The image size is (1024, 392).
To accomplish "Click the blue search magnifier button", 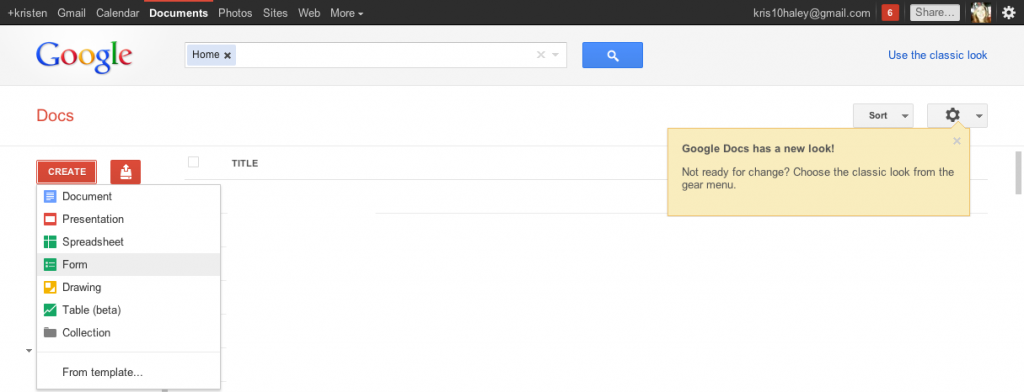I will [612, 56].
